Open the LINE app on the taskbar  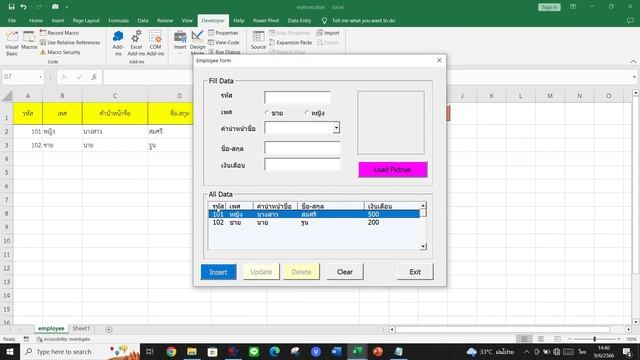[254, 351]
